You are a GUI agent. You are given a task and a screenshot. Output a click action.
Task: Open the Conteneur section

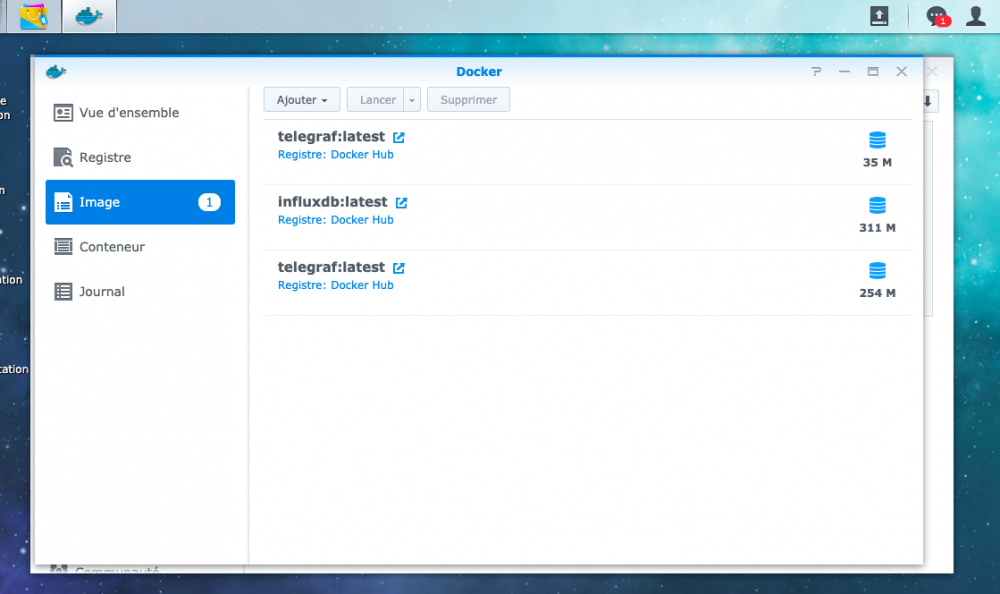tap(140, 247)
